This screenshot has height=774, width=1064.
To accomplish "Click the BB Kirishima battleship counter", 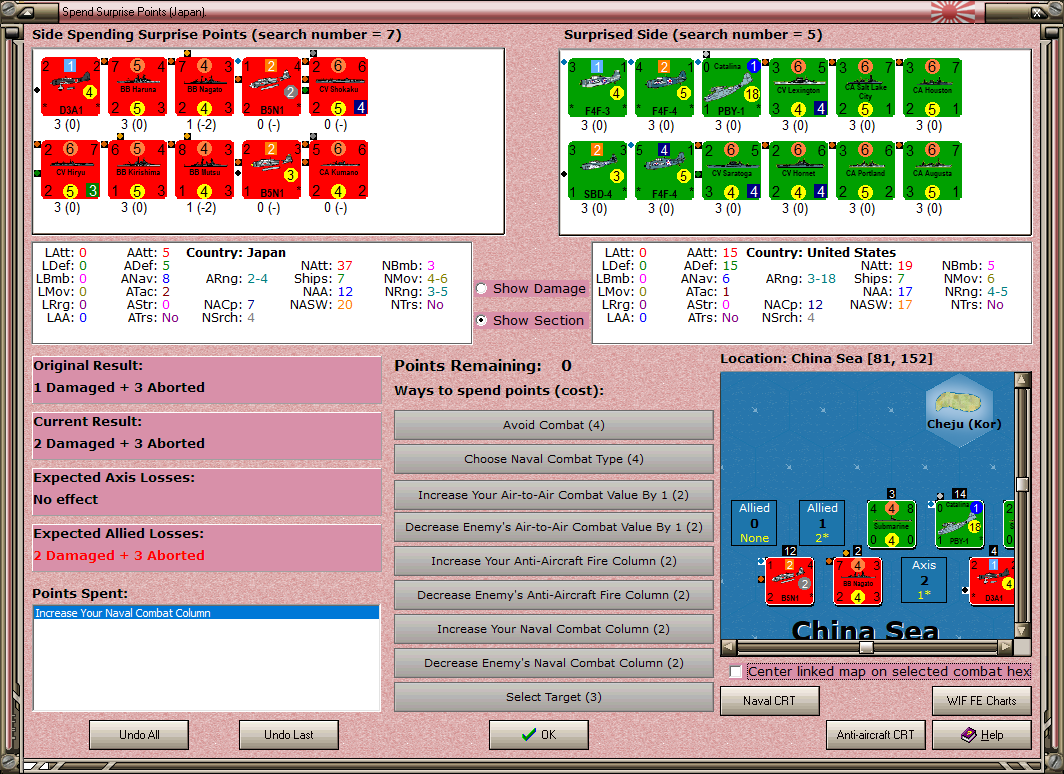I will coord(138,170).
